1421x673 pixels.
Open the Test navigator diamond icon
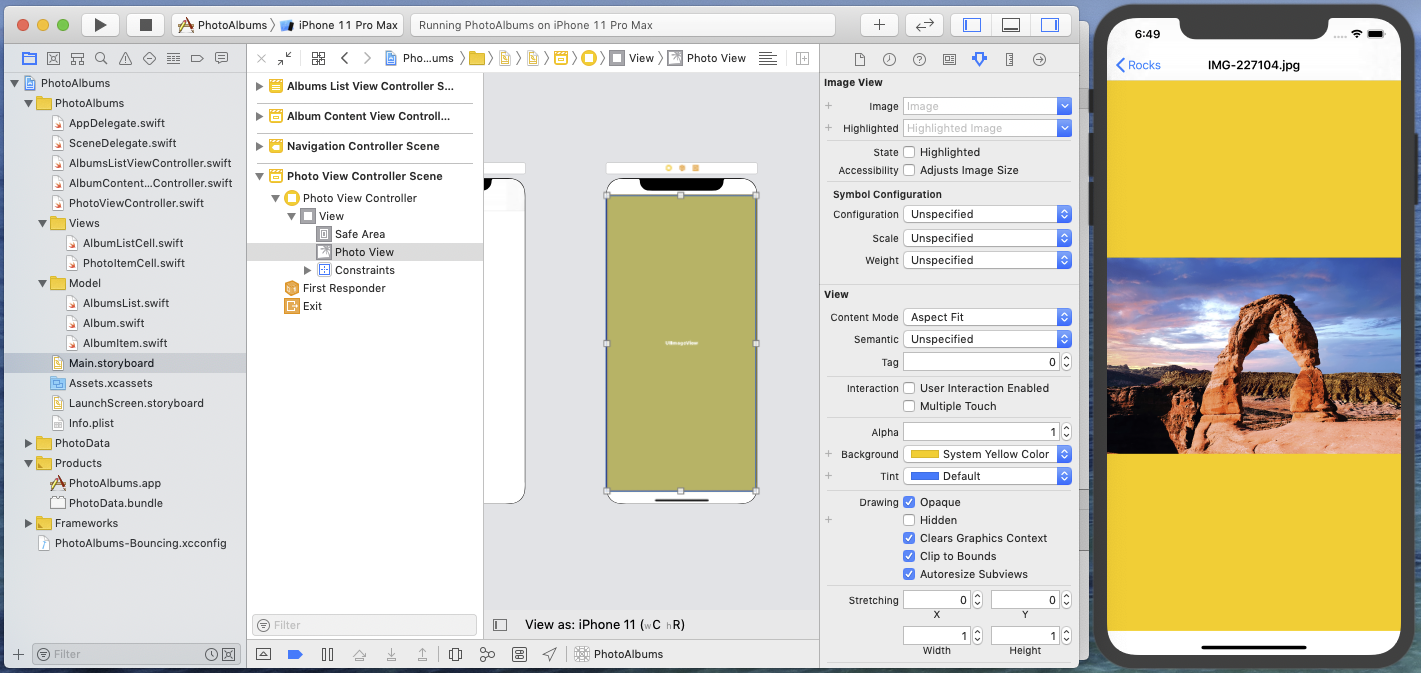(150, 58)
